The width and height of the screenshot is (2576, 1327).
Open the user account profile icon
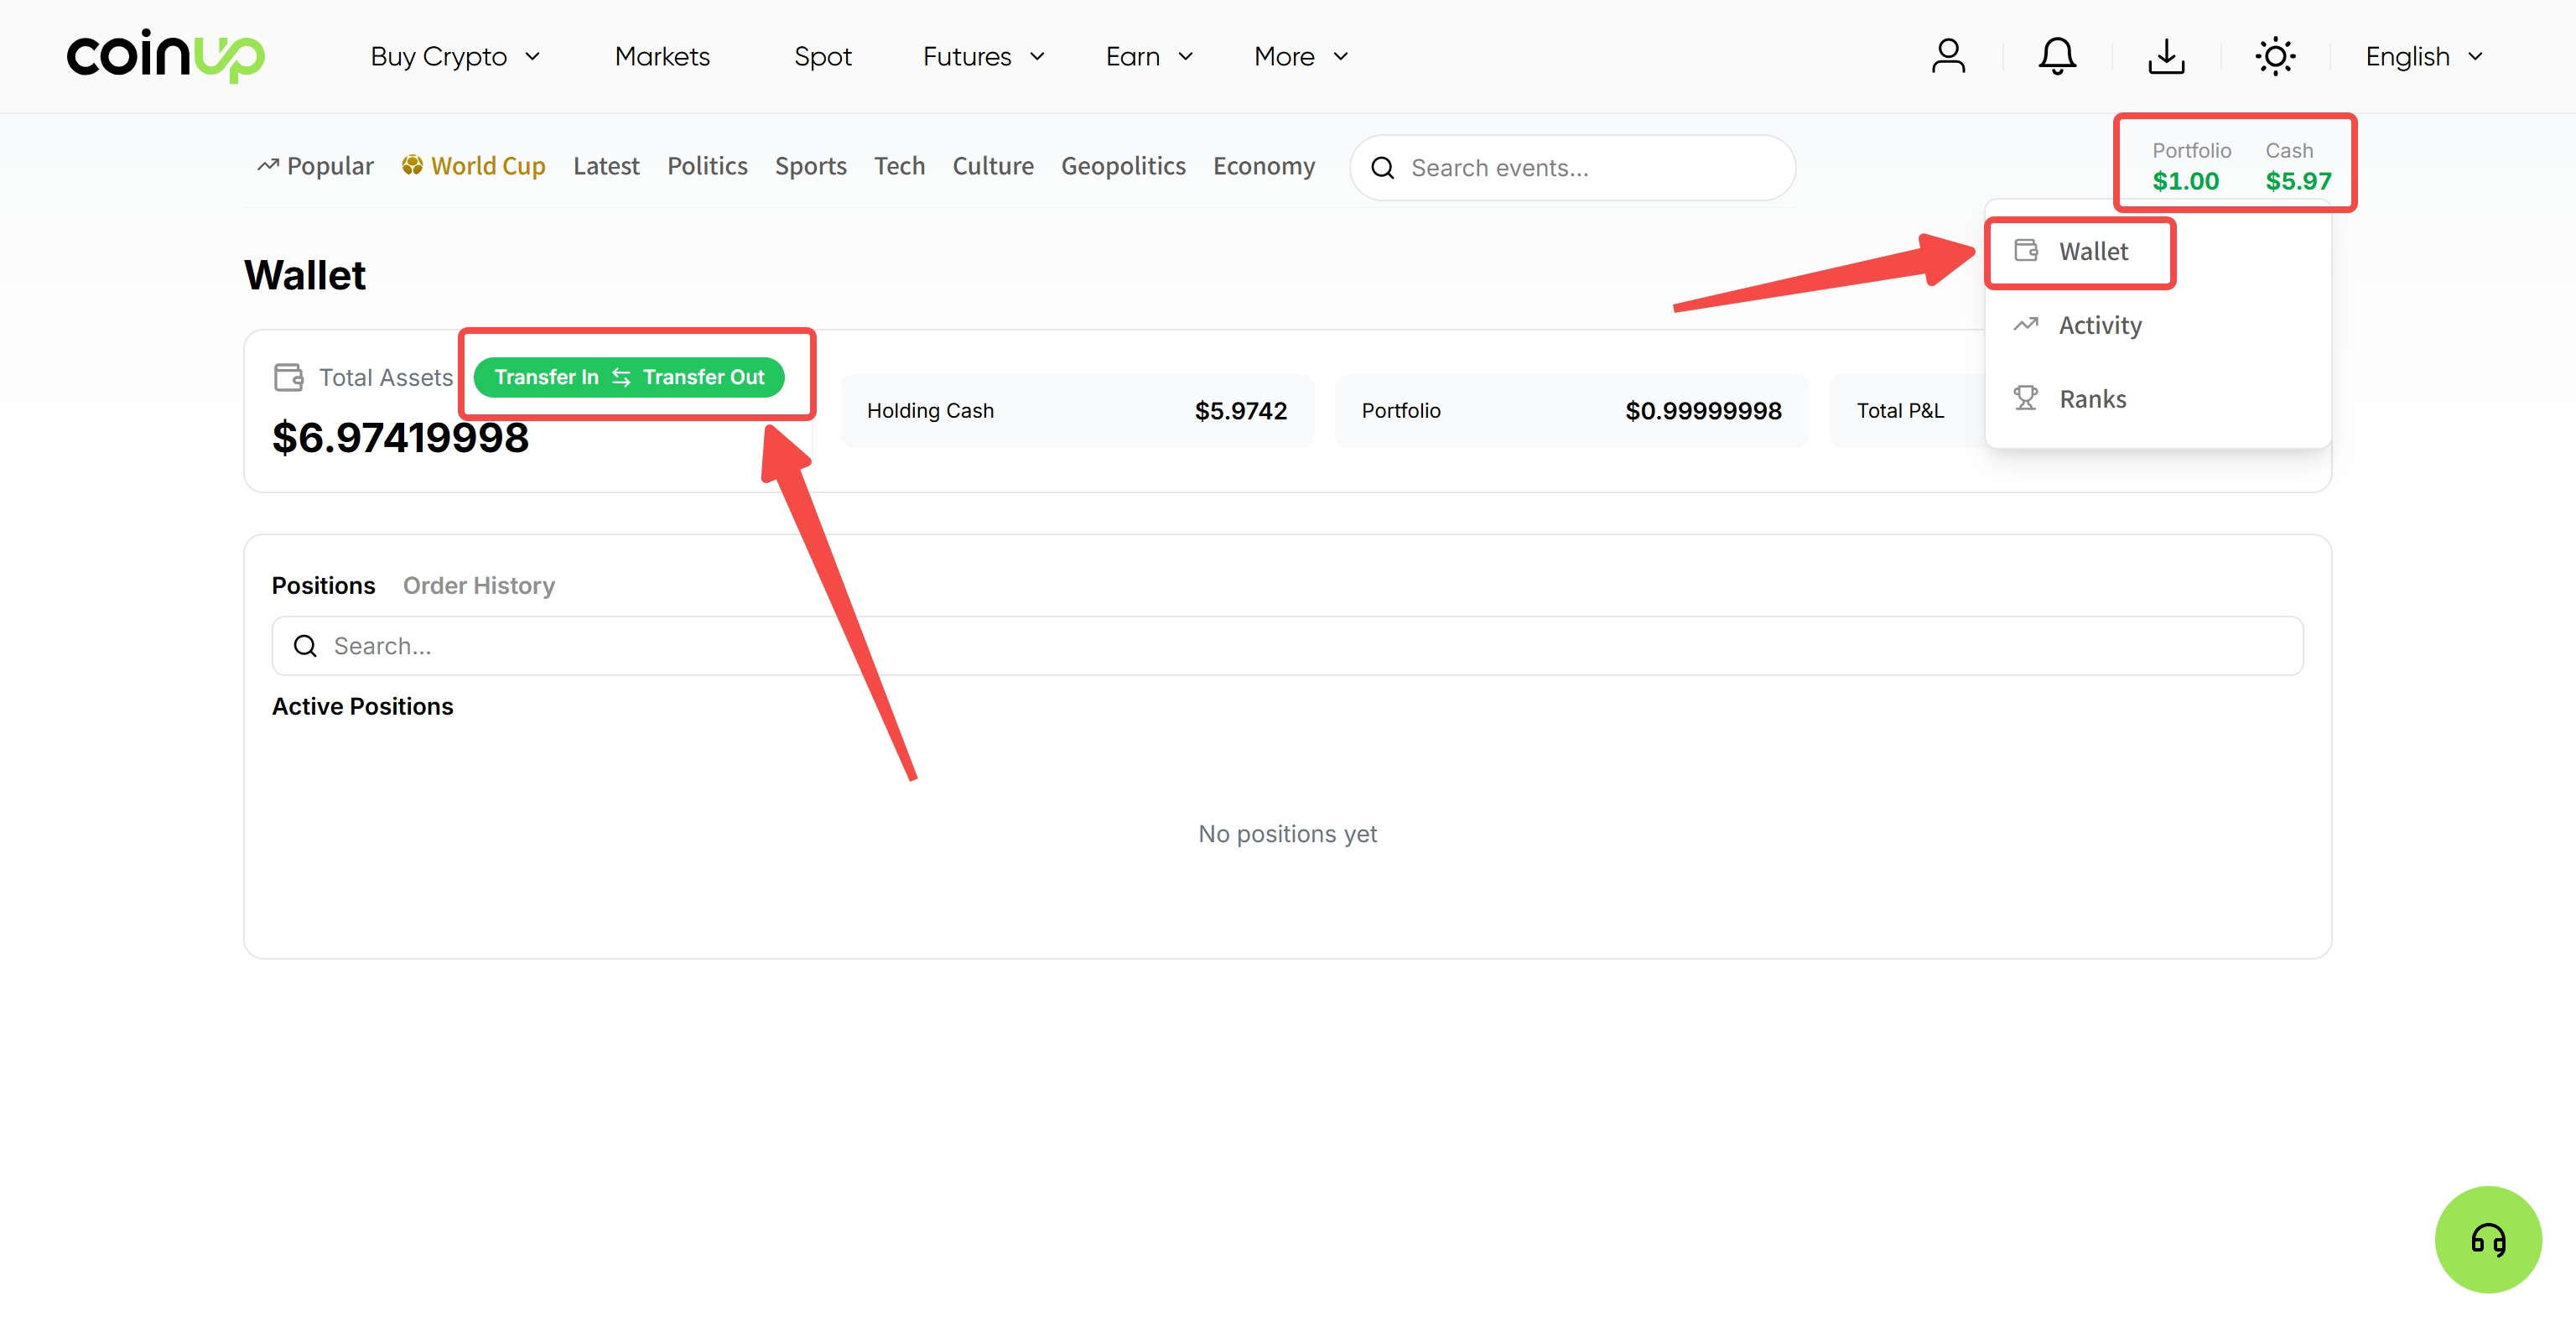[x=1948, y=56]
